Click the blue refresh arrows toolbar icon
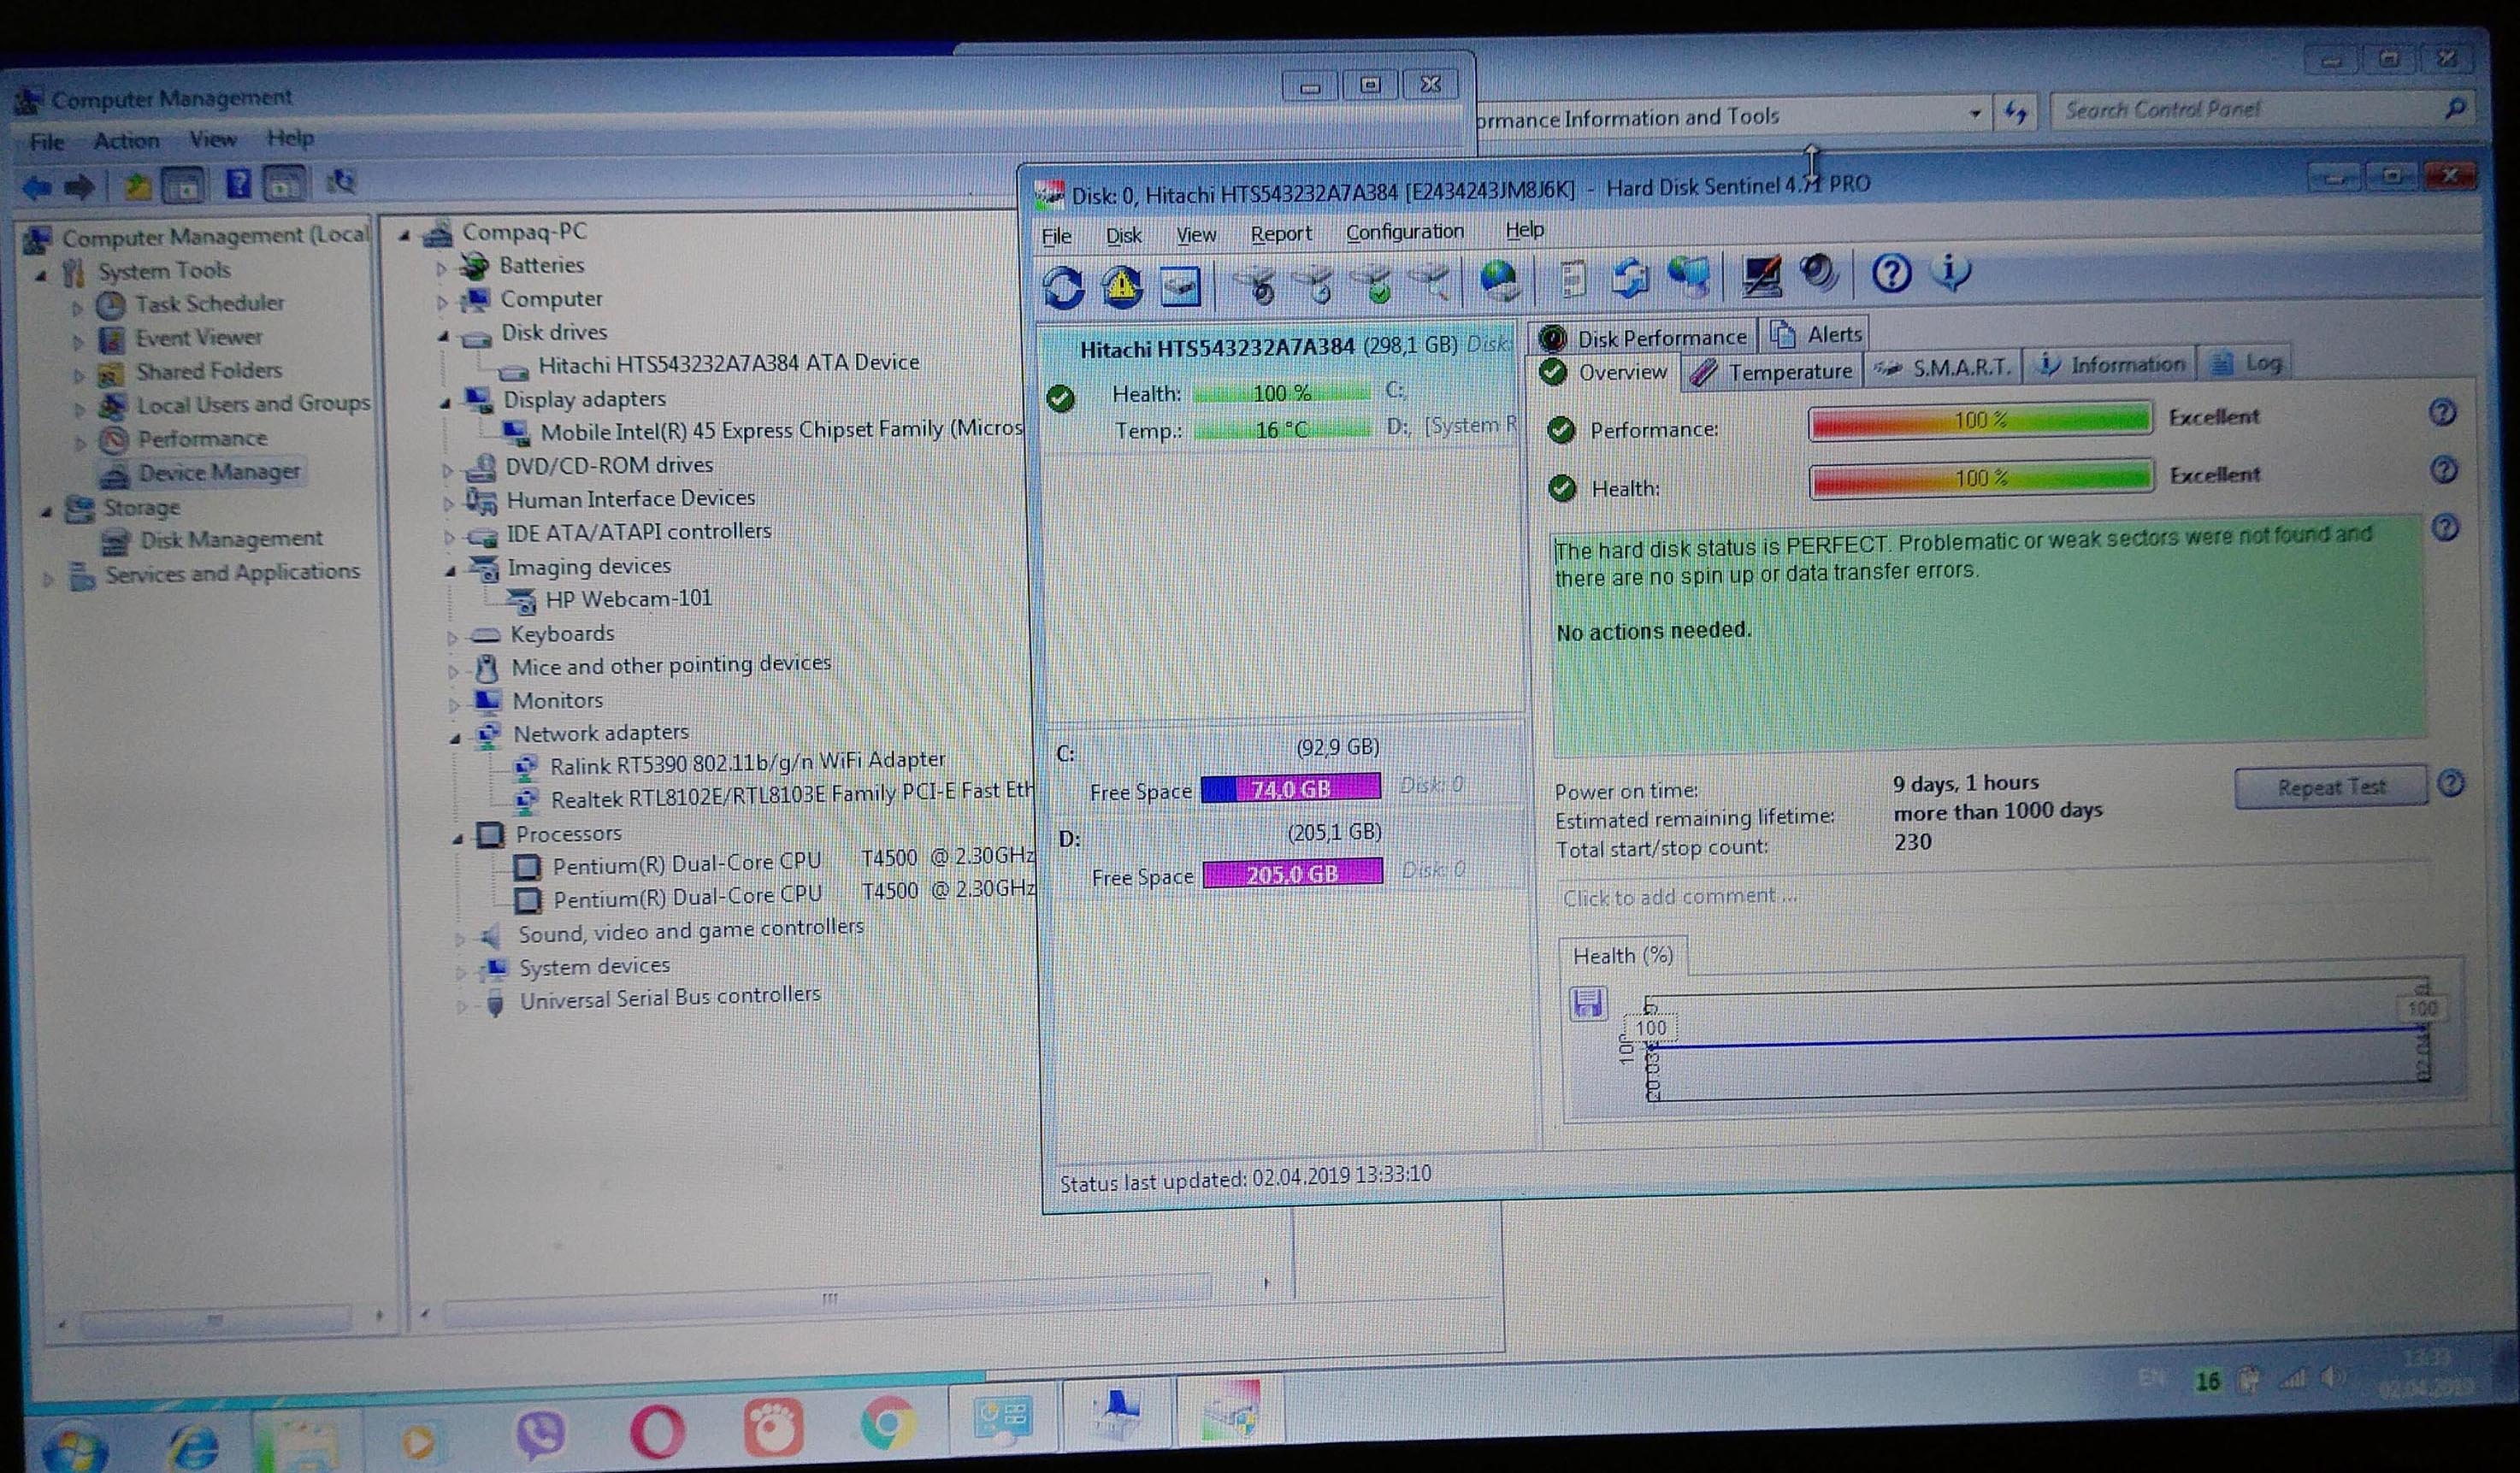 click(x=1063, y=287)
